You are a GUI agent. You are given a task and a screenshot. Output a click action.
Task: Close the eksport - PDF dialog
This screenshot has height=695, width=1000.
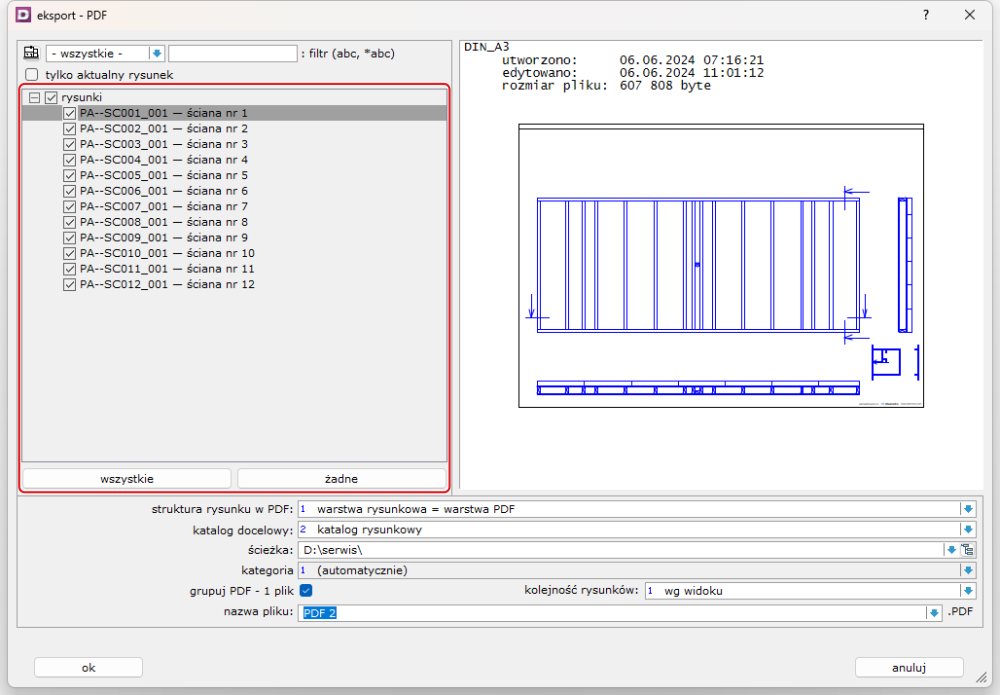point(969,15)
